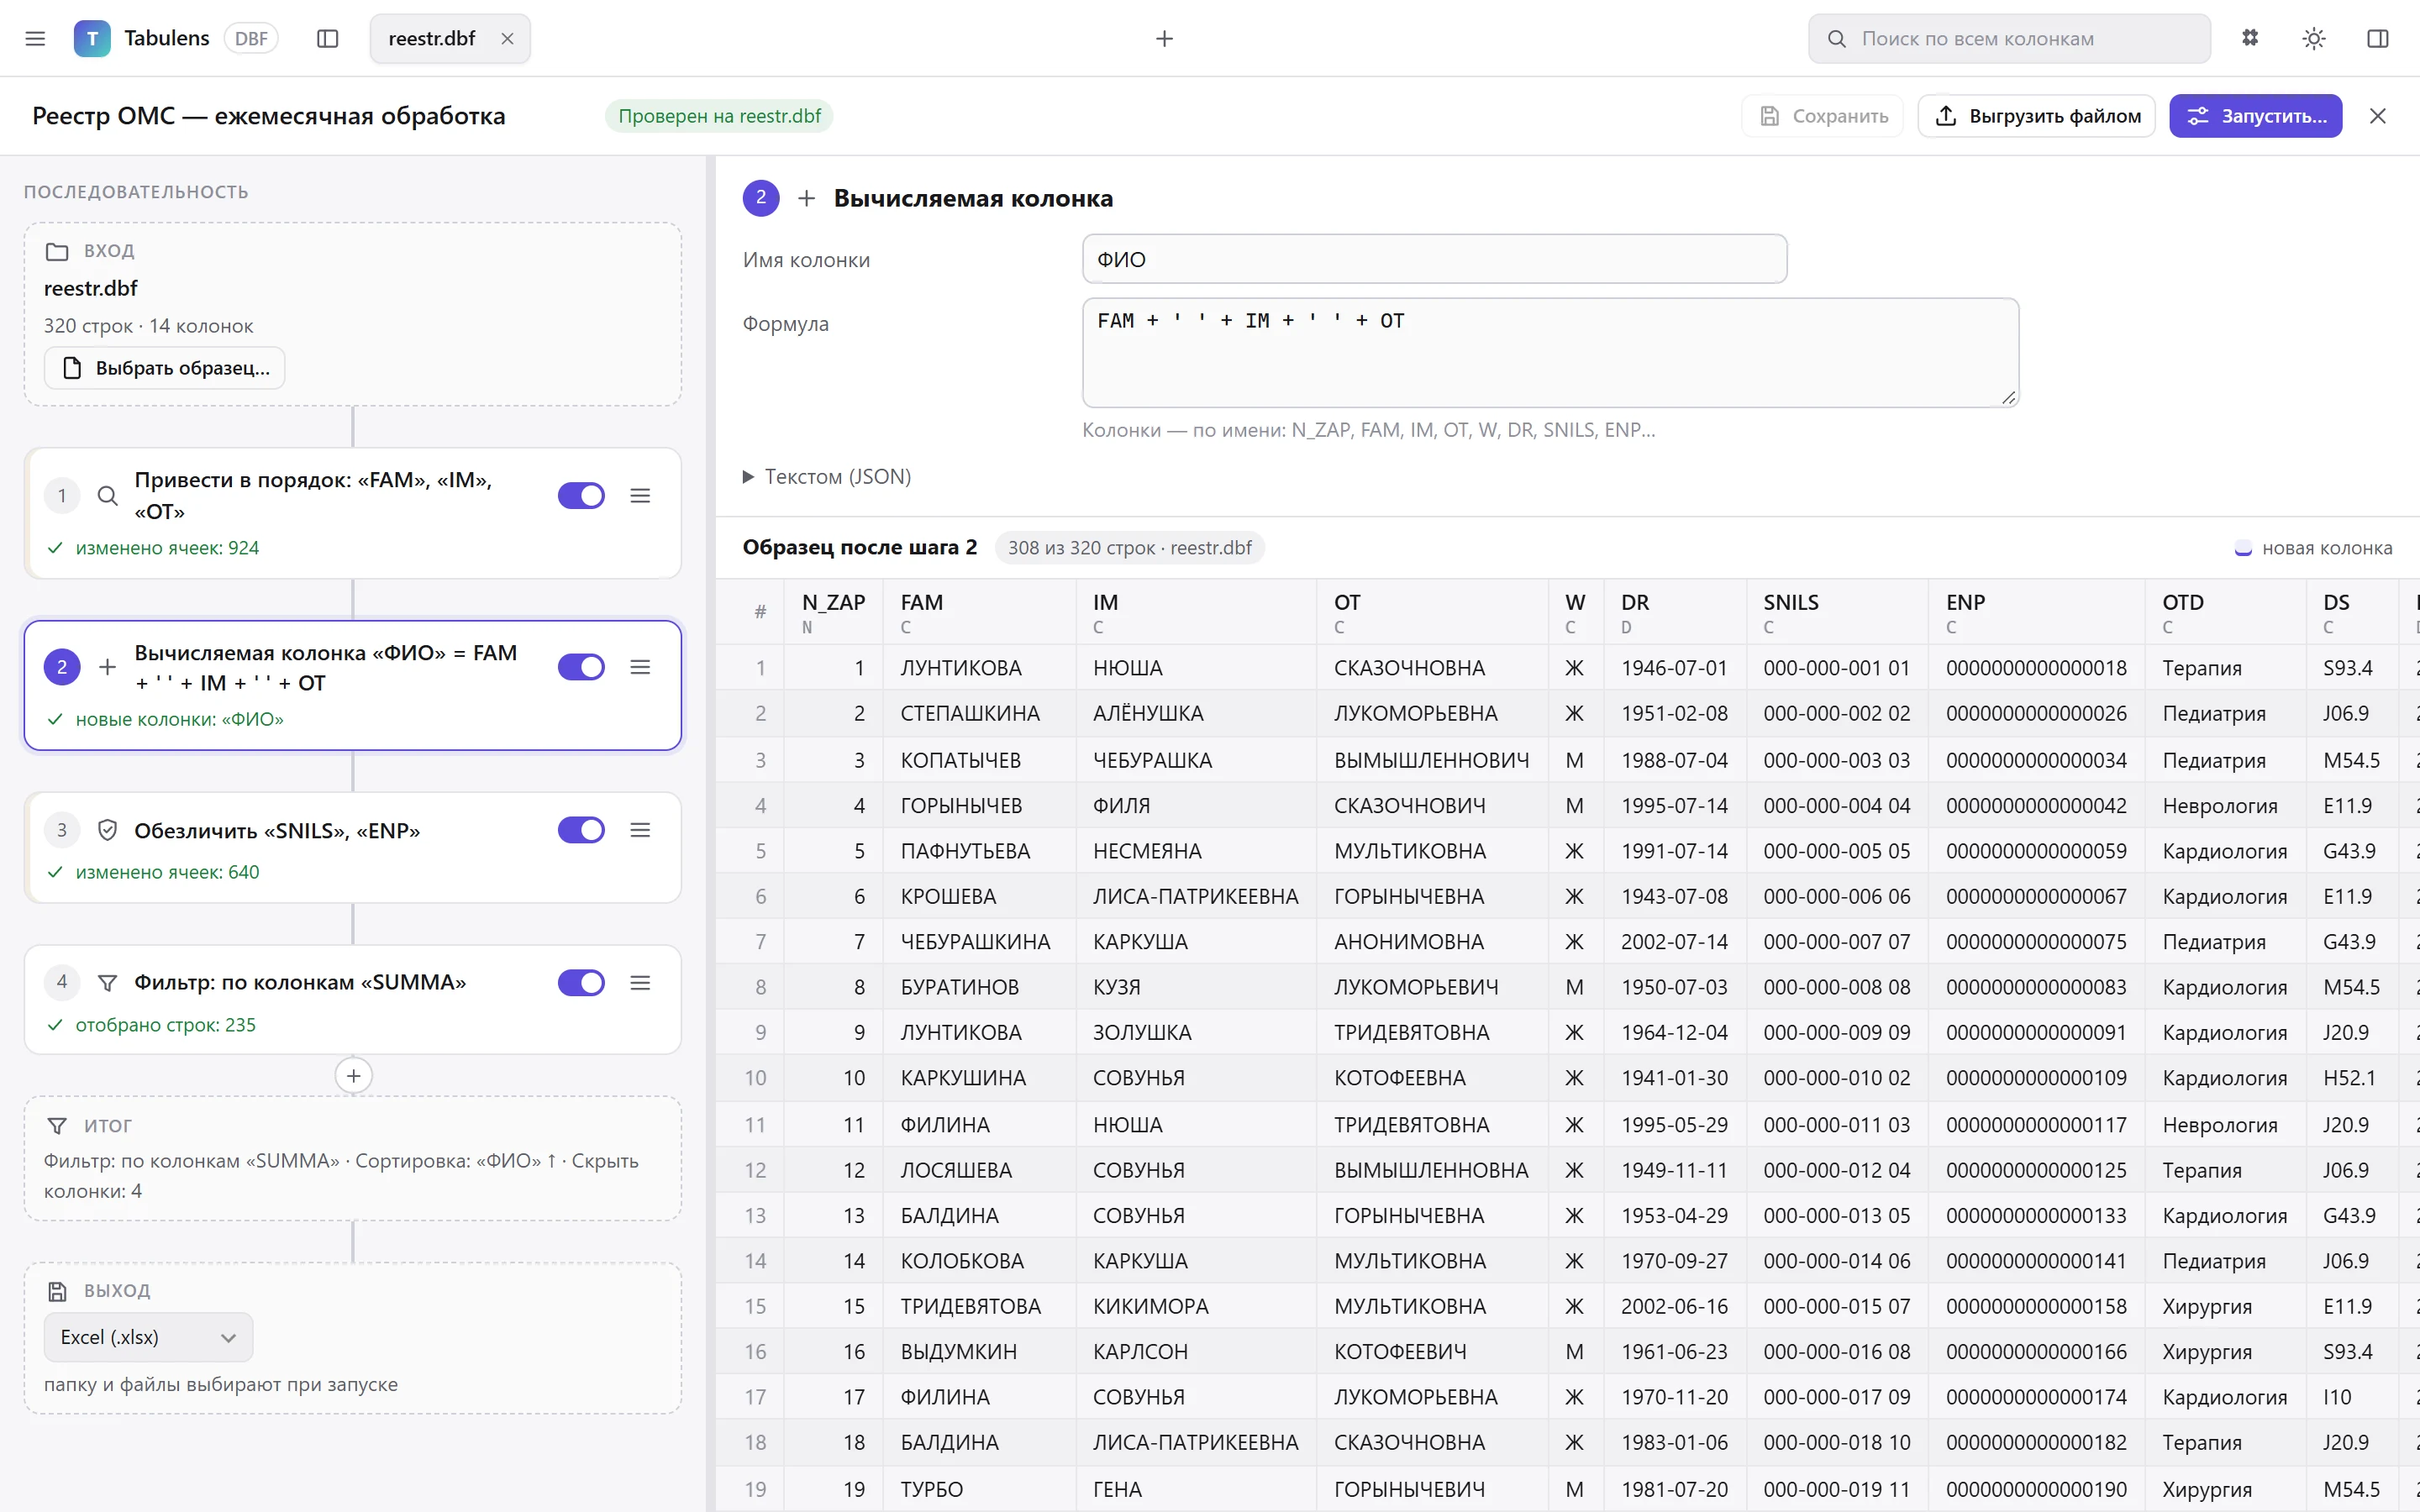Click the Выгрузить файлом button
This screenshot has height=1512, width=2420.
2037,116
